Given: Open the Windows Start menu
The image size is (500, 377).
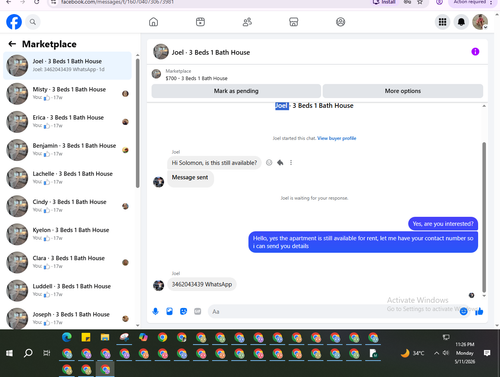Looking at the screenshot, I should [x=9, y=353].
